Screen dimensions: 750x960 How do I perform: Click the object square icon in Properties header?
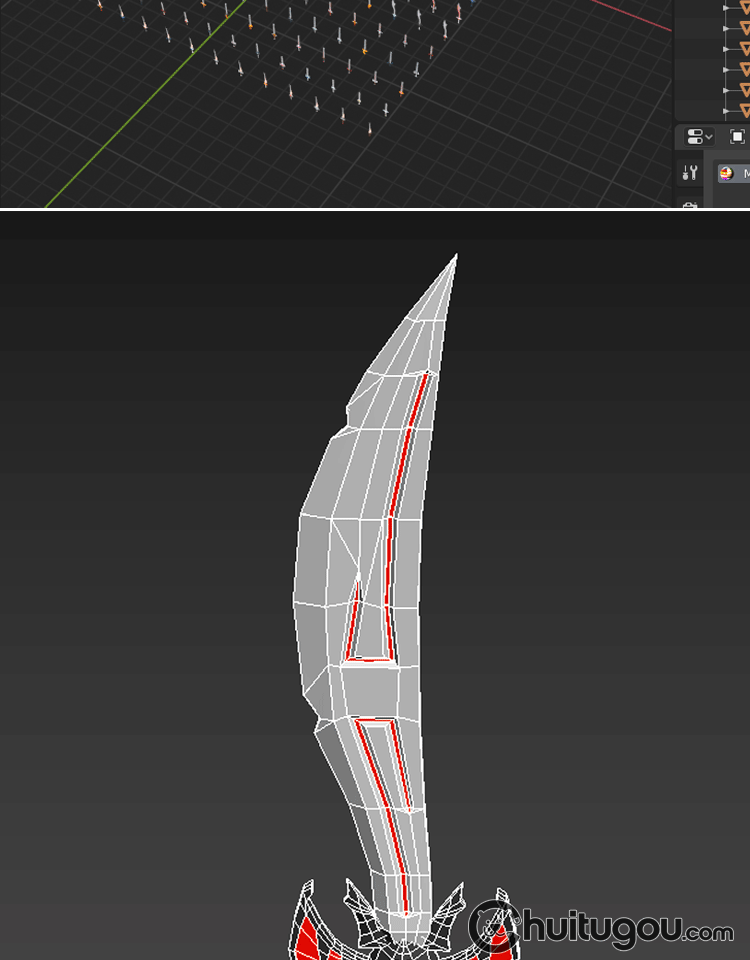pos(737,137)
